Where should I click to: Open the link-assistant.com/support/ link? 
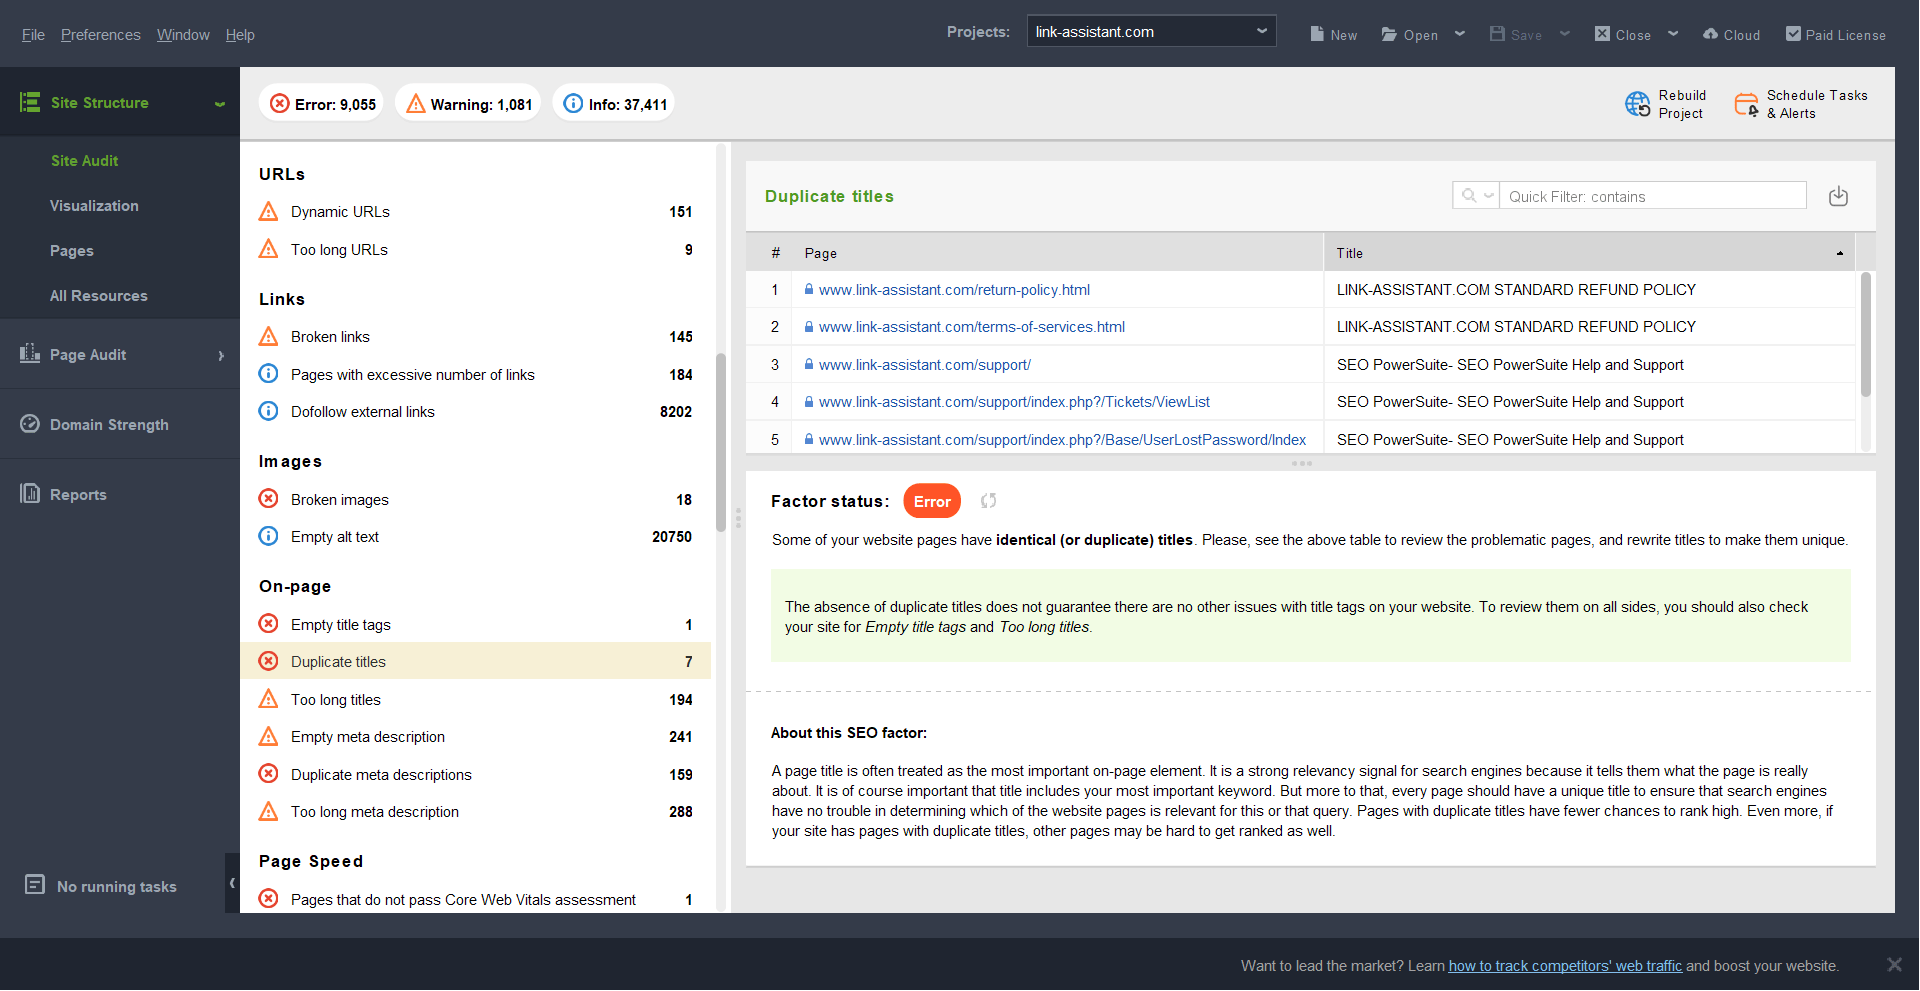[924, 365]
